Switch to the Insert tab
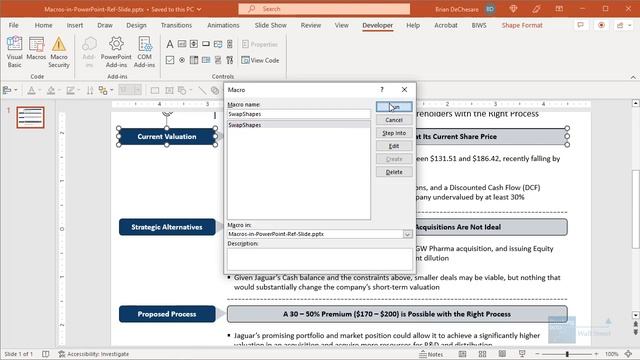This screenshot has height=360, width=640. [75, 25]
